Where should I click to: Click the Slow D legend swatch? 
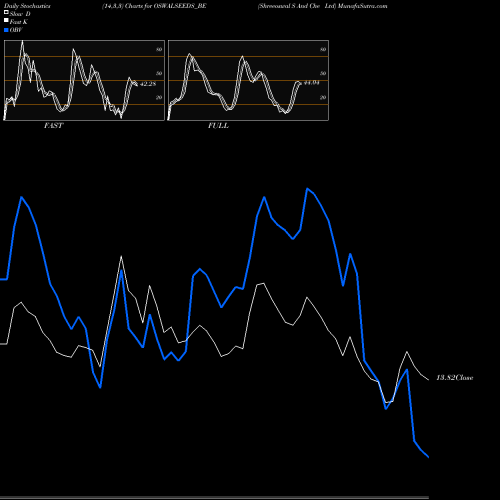click(x=6, y=12)
